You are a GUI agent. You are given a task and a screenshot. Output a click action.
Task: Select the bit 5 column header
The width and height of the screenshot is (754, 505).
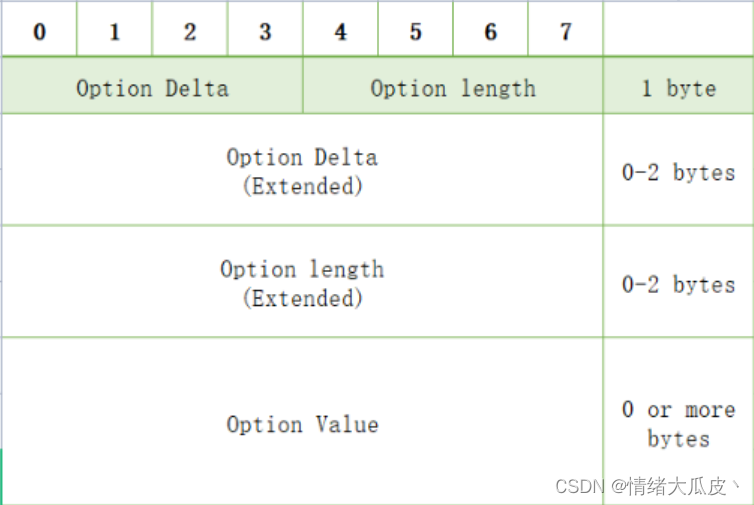415,31
